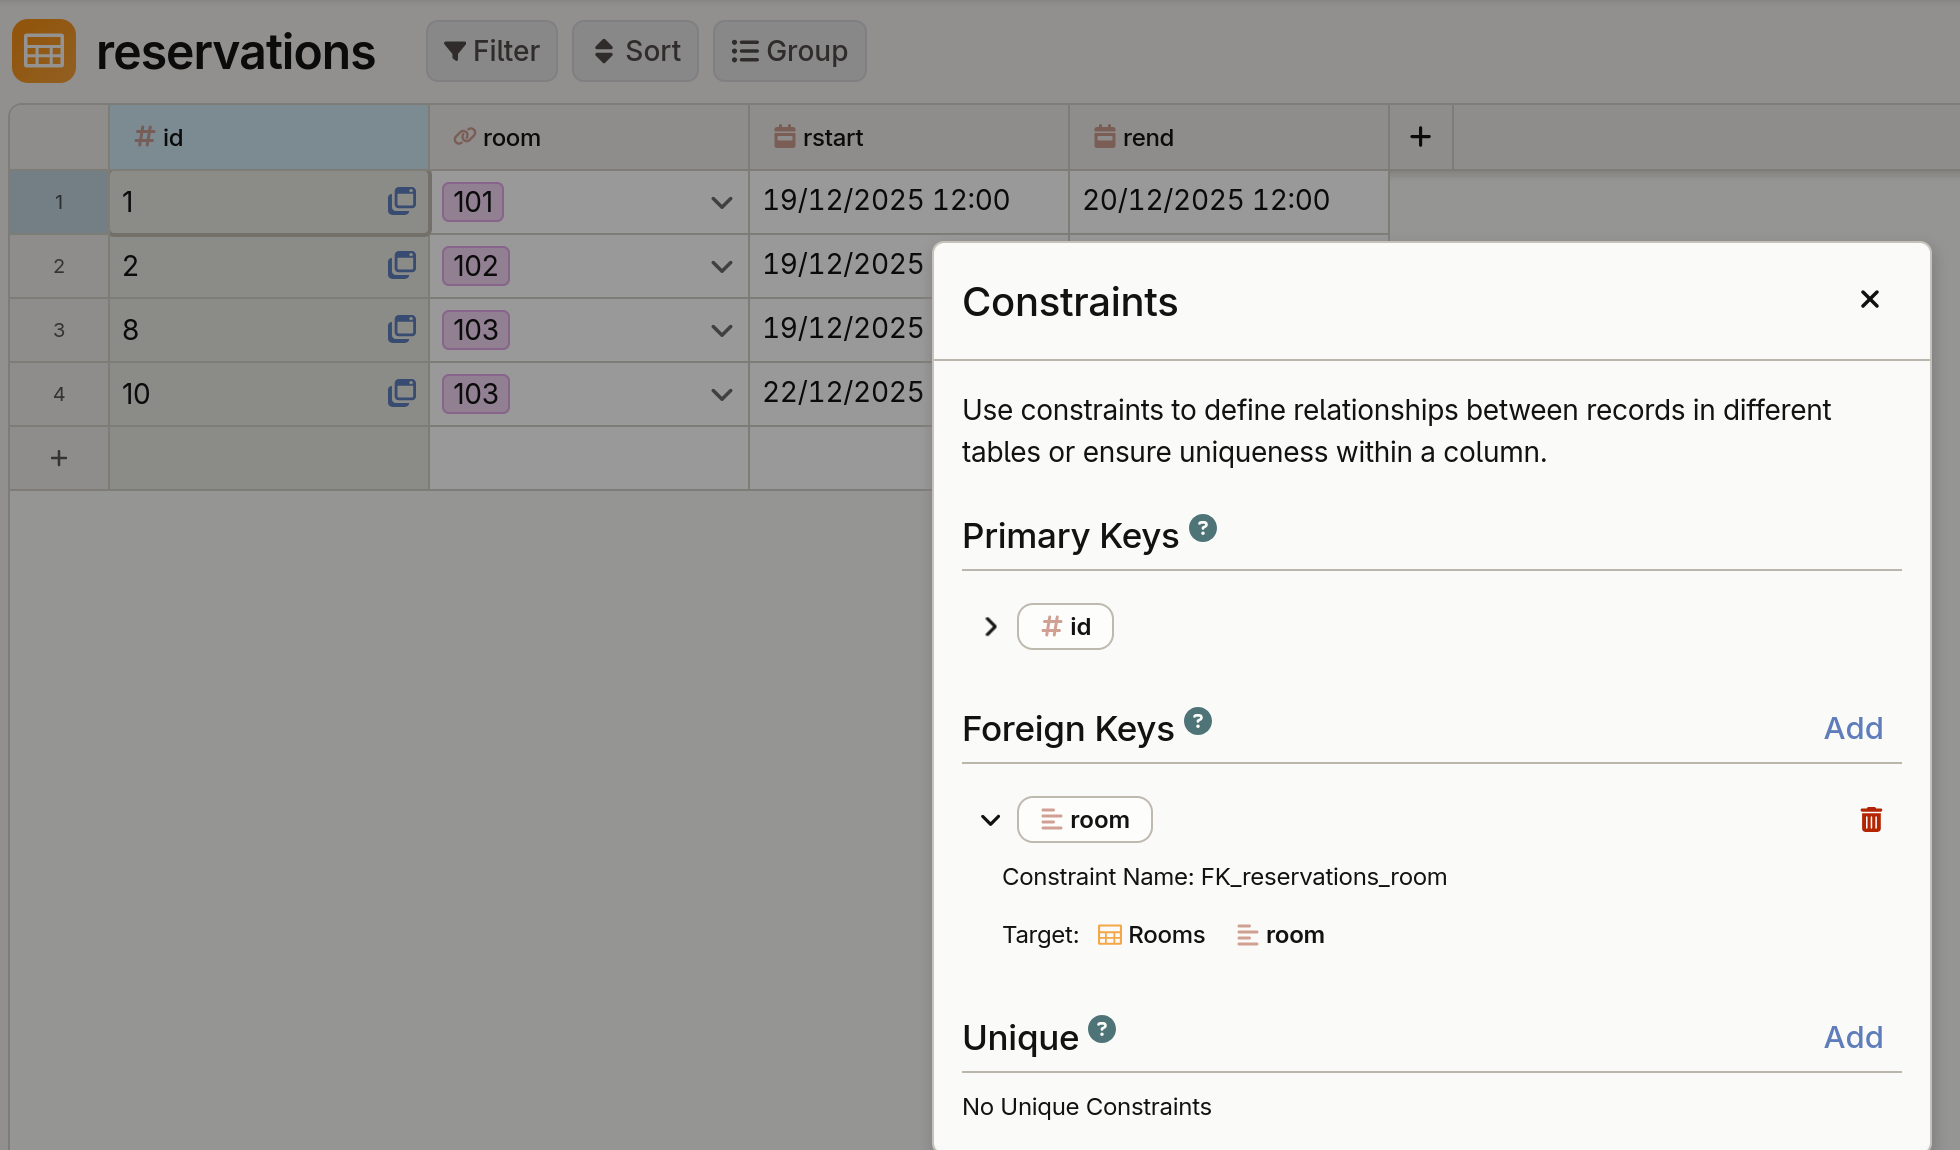This screenshot has height=1150, width=1960.
Task: Add a new unique constraint
Action: [x=1852, y=1037]
